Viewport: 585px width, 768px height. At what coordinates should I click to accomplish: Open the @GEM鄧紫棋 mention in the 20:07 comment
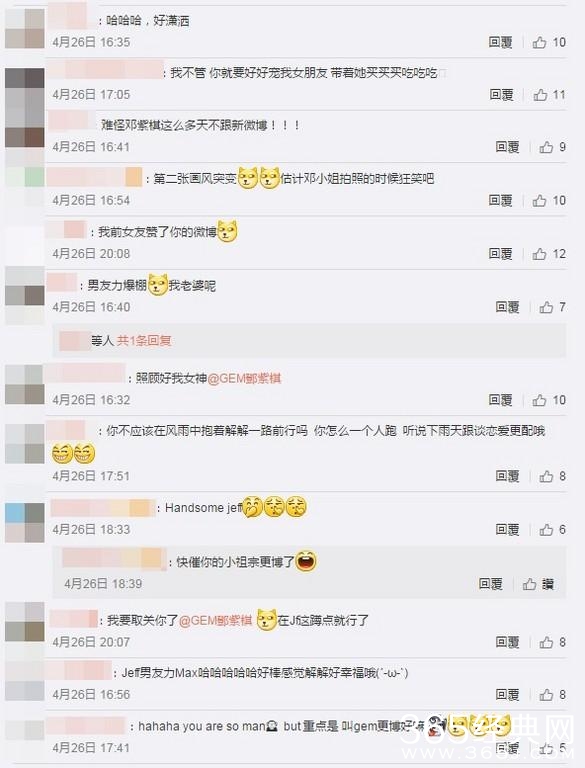click(x=216, y=621)
